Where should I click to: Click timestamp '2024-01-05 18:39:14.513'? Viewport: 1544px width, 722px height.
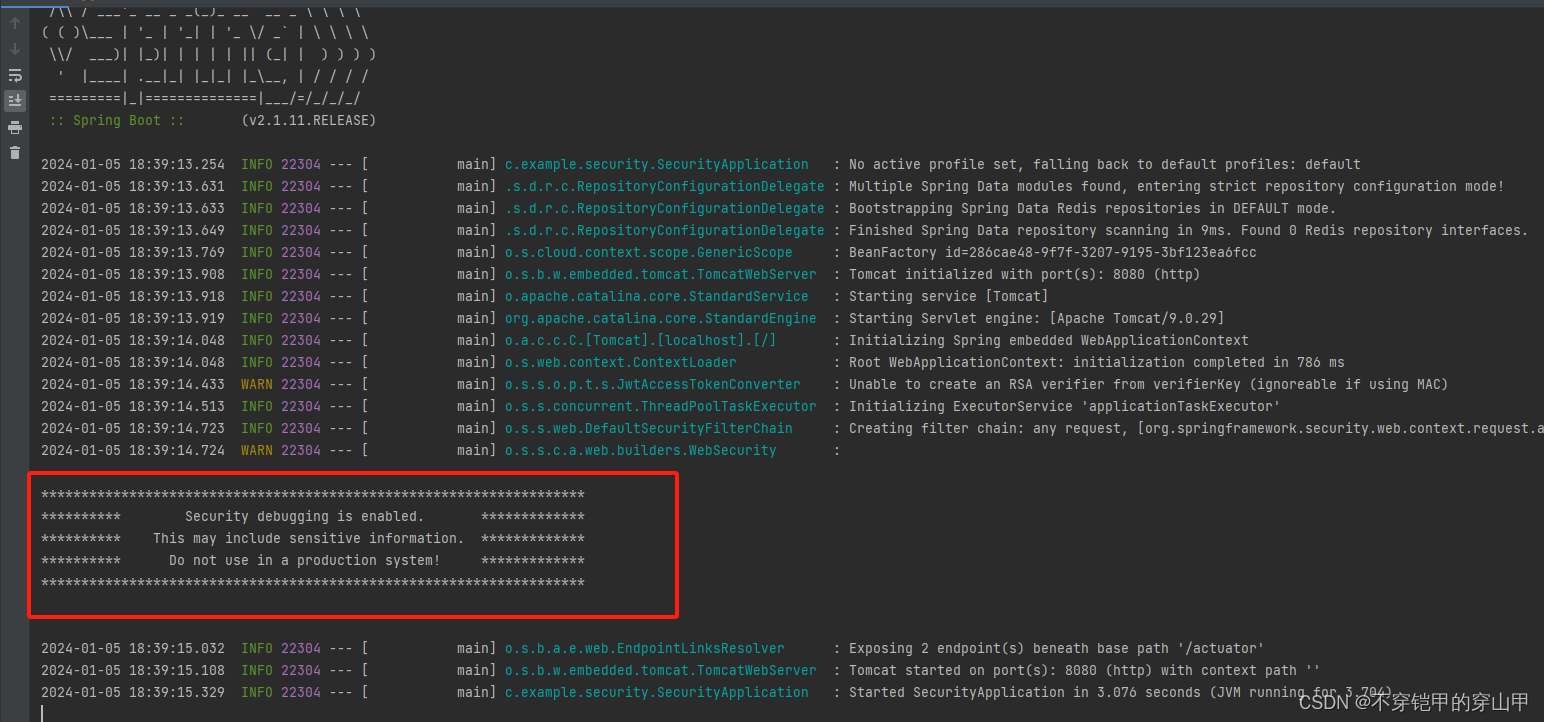[x=132, y=406]
